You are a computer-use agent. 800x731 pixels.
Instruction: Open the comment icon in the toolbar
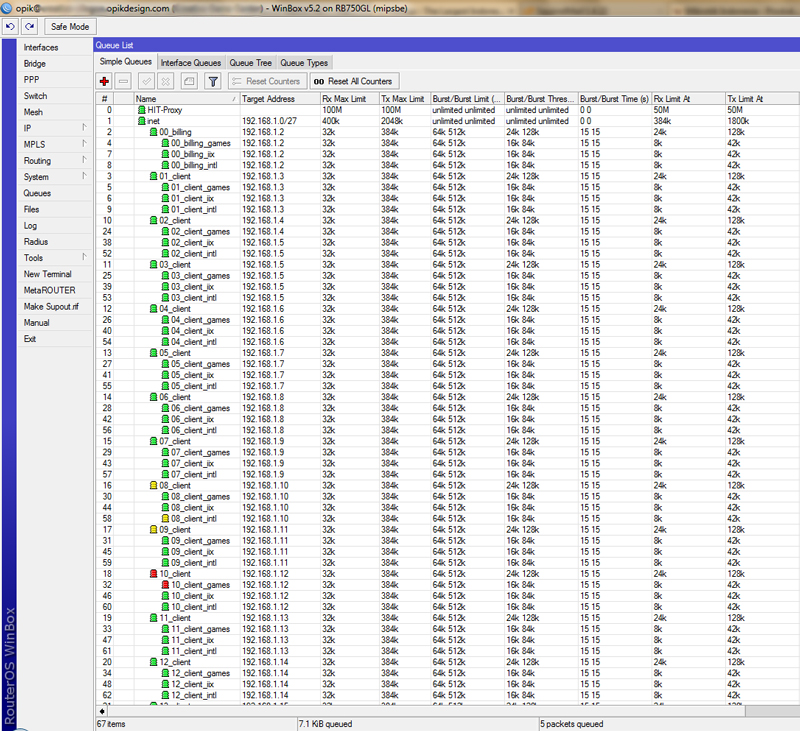coord(188,81)
